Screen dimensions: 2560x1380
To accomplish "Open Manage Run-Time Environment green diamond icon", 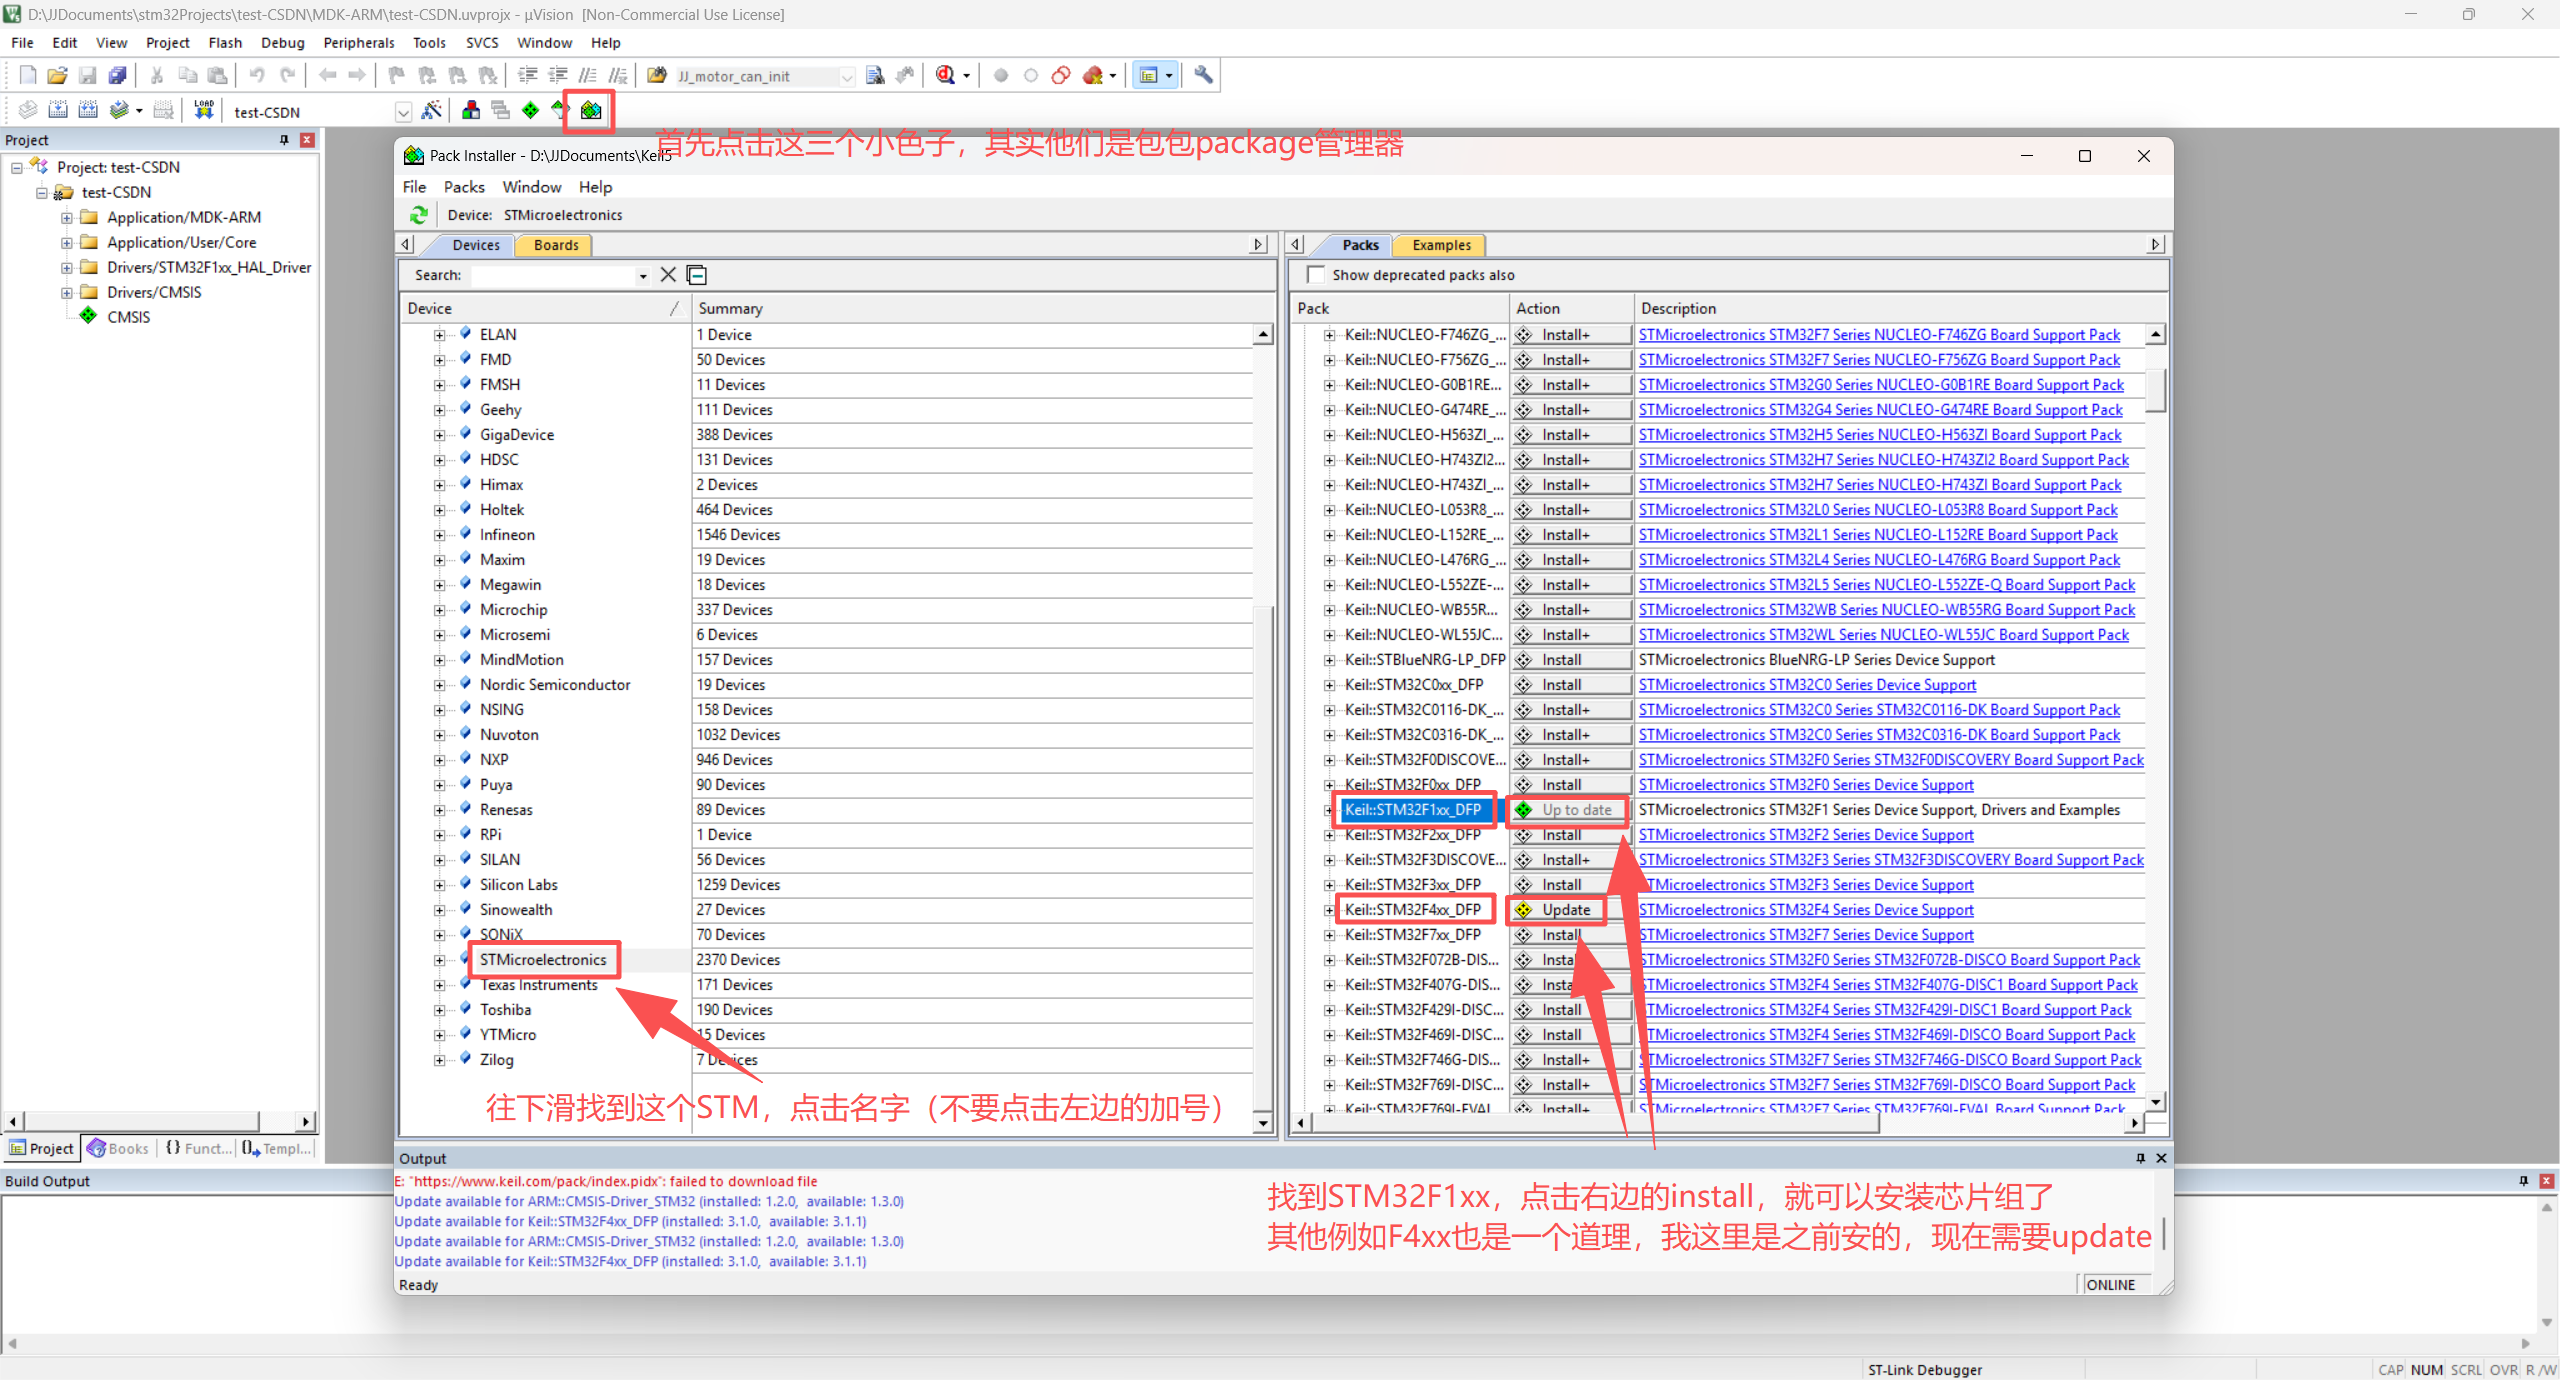I will (530, 110).
